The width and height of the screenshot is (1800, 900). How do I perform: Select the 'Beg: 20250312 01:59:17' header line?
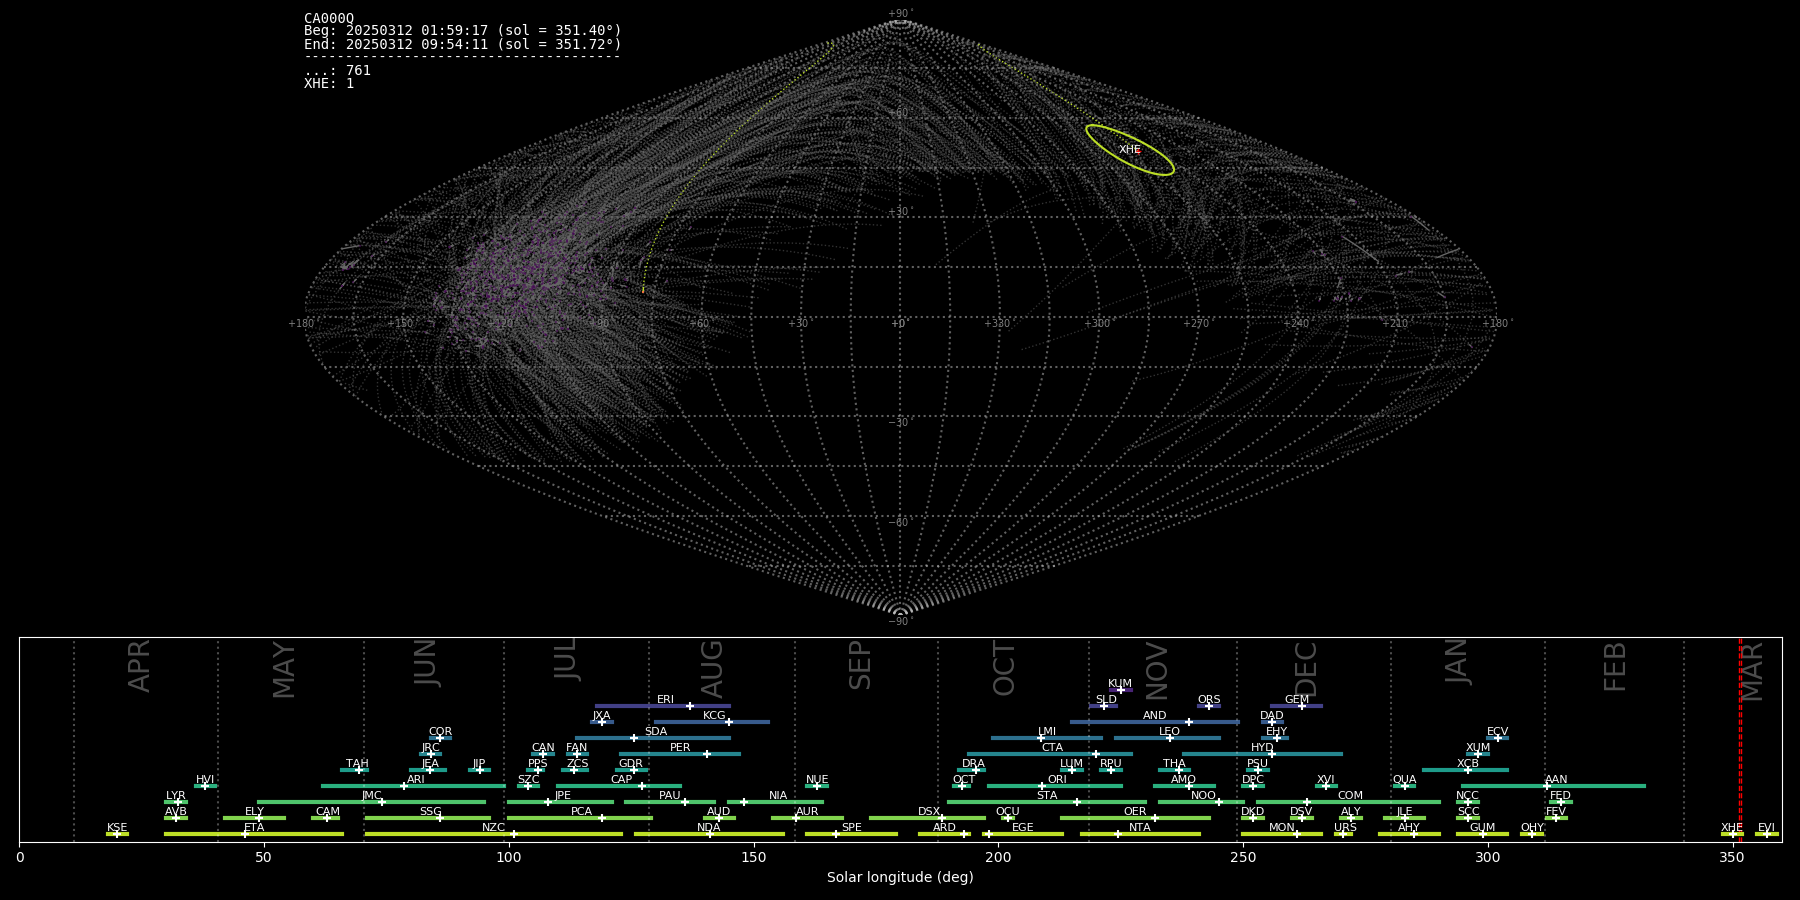pos(462,31)
